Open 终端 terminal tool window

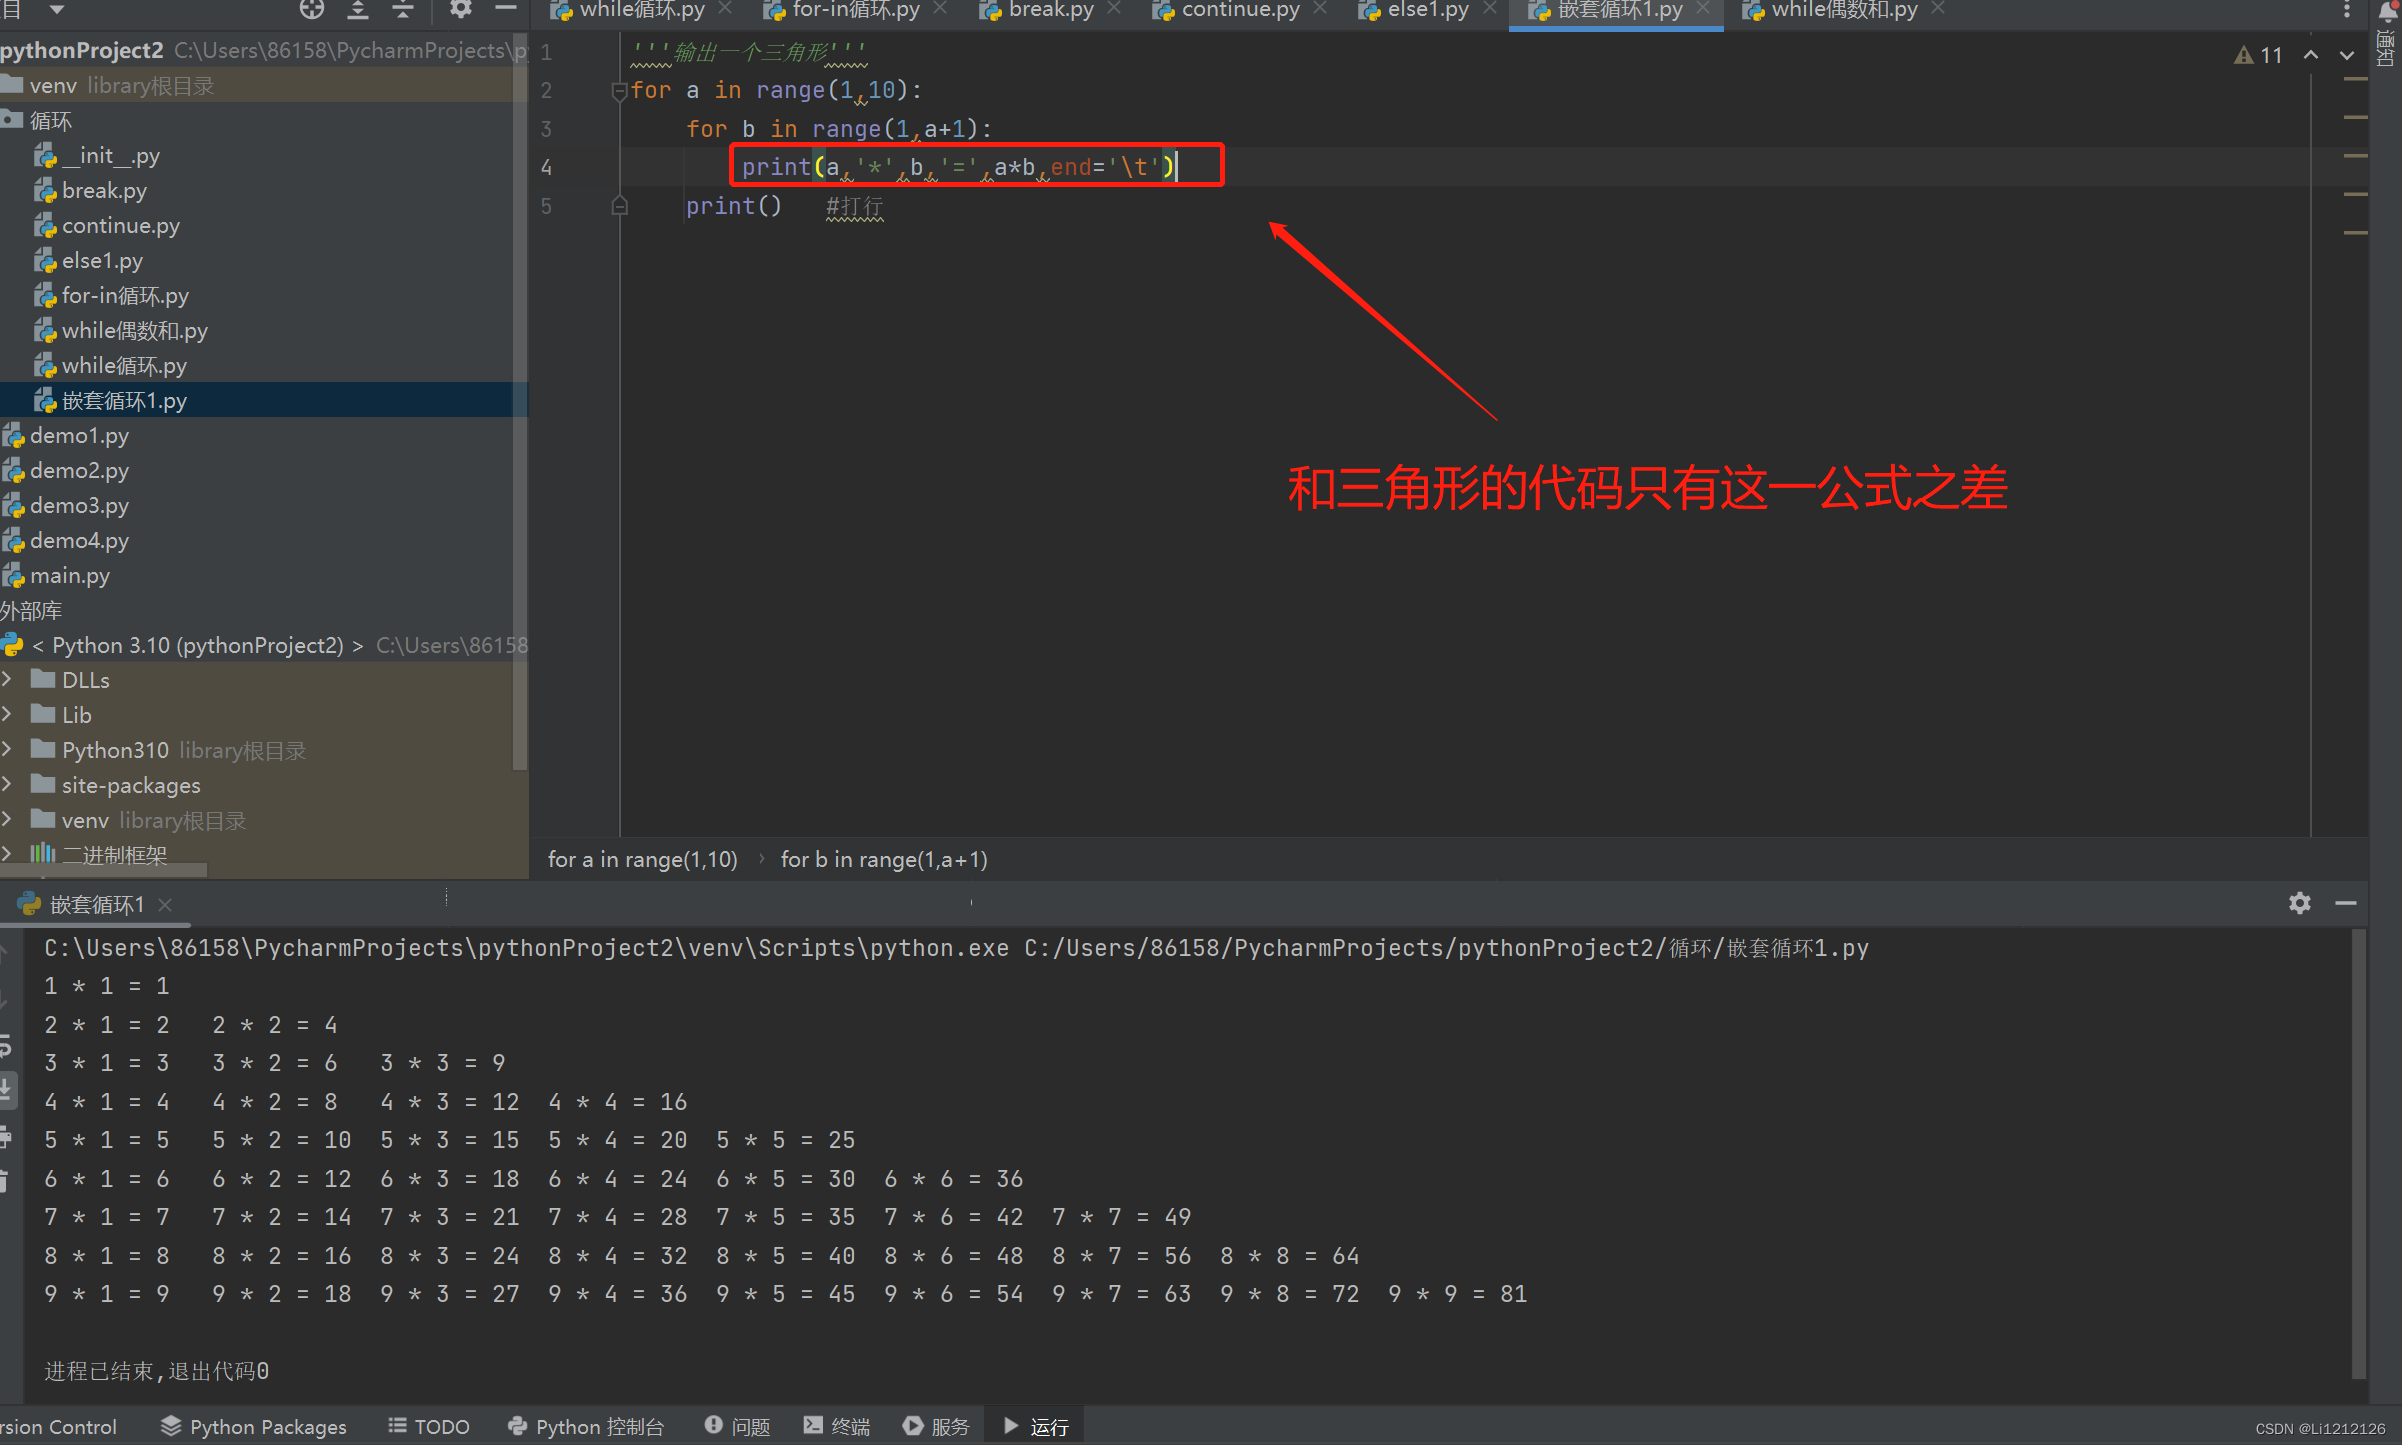point(837,1426)
